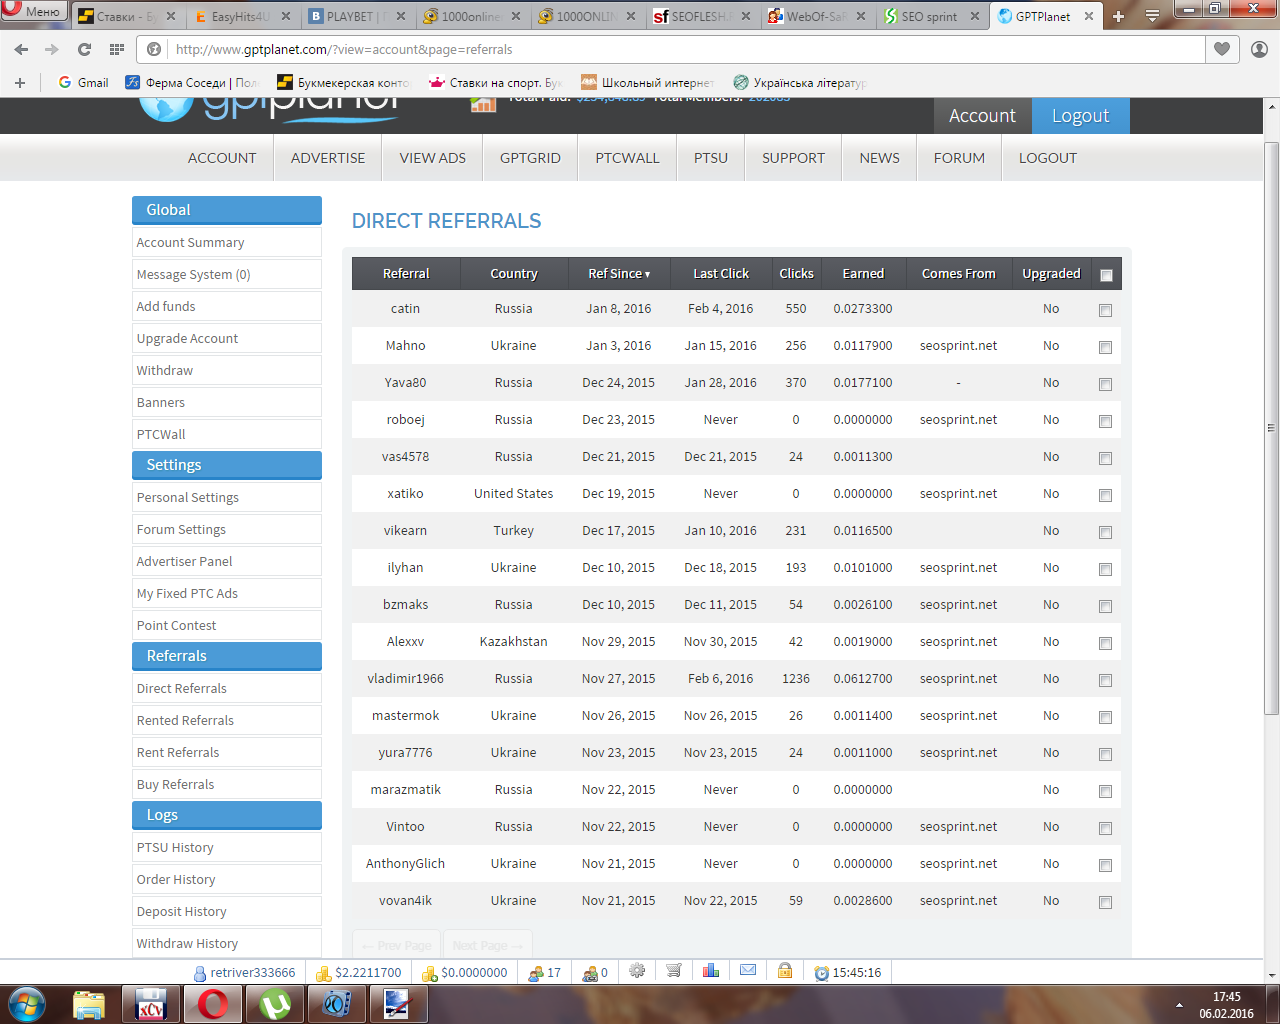1280x1024 pixels.
Task: Open the SUPPORT menu item
Action: click(x=793, y=158)
